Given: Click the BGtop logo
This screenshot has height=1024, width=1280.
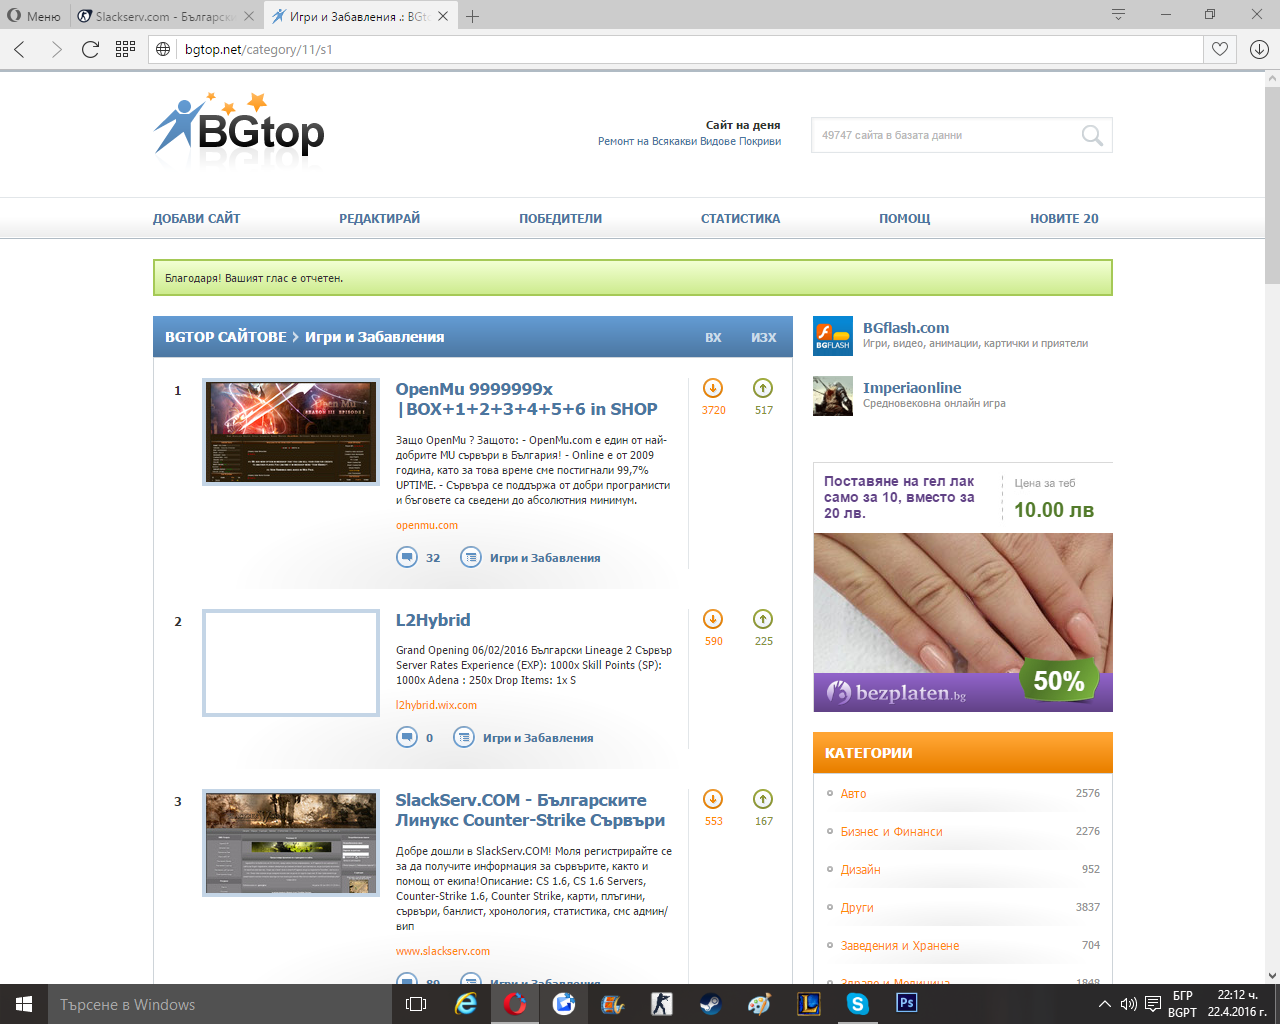Looking at the screenshot, I should pyautogui.click(x=239, y=124).
